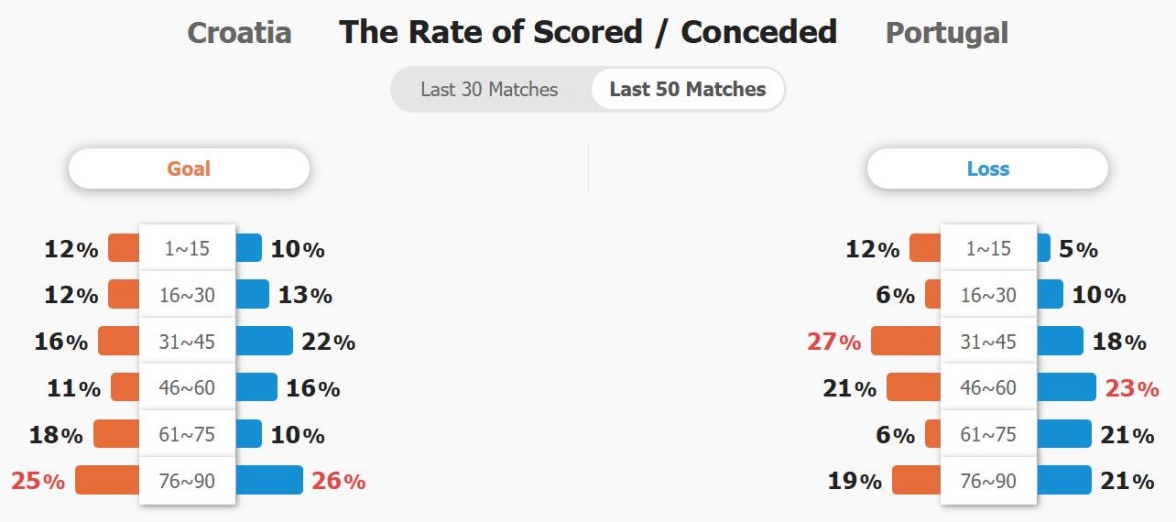Click the Croatia team name
The width and height of the screenshot is (1176, 522).
pyautogui.click(x=239, y=33)
